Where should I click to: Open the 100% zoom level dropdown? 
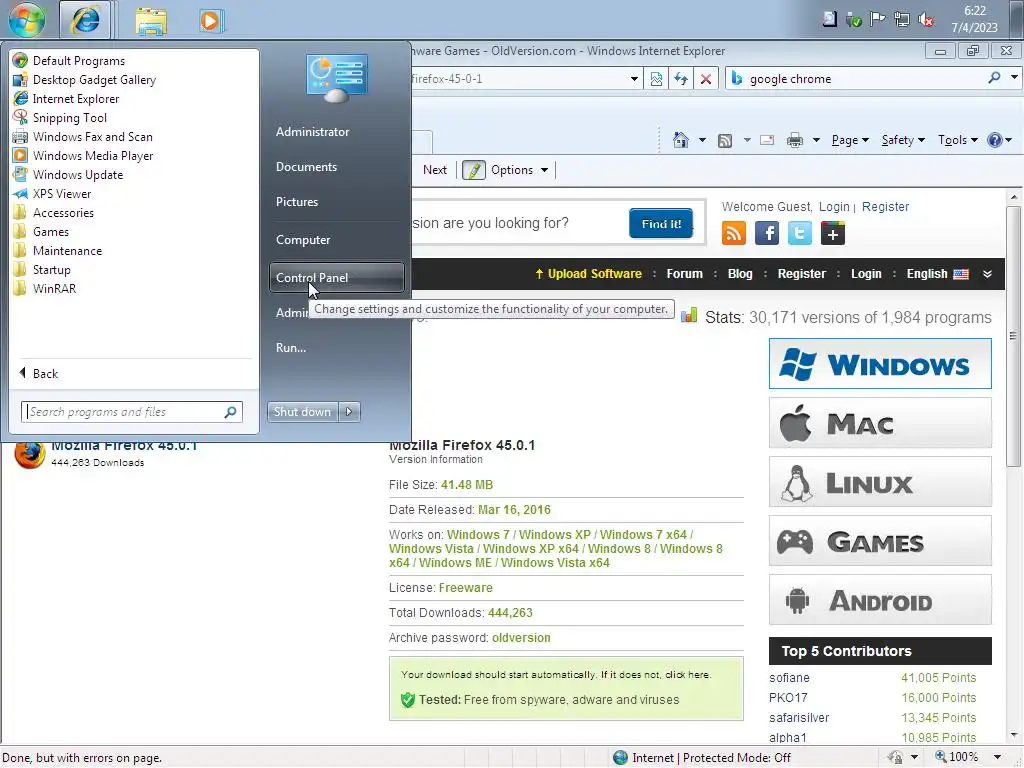pyautogui.click(x=997, y=757)
